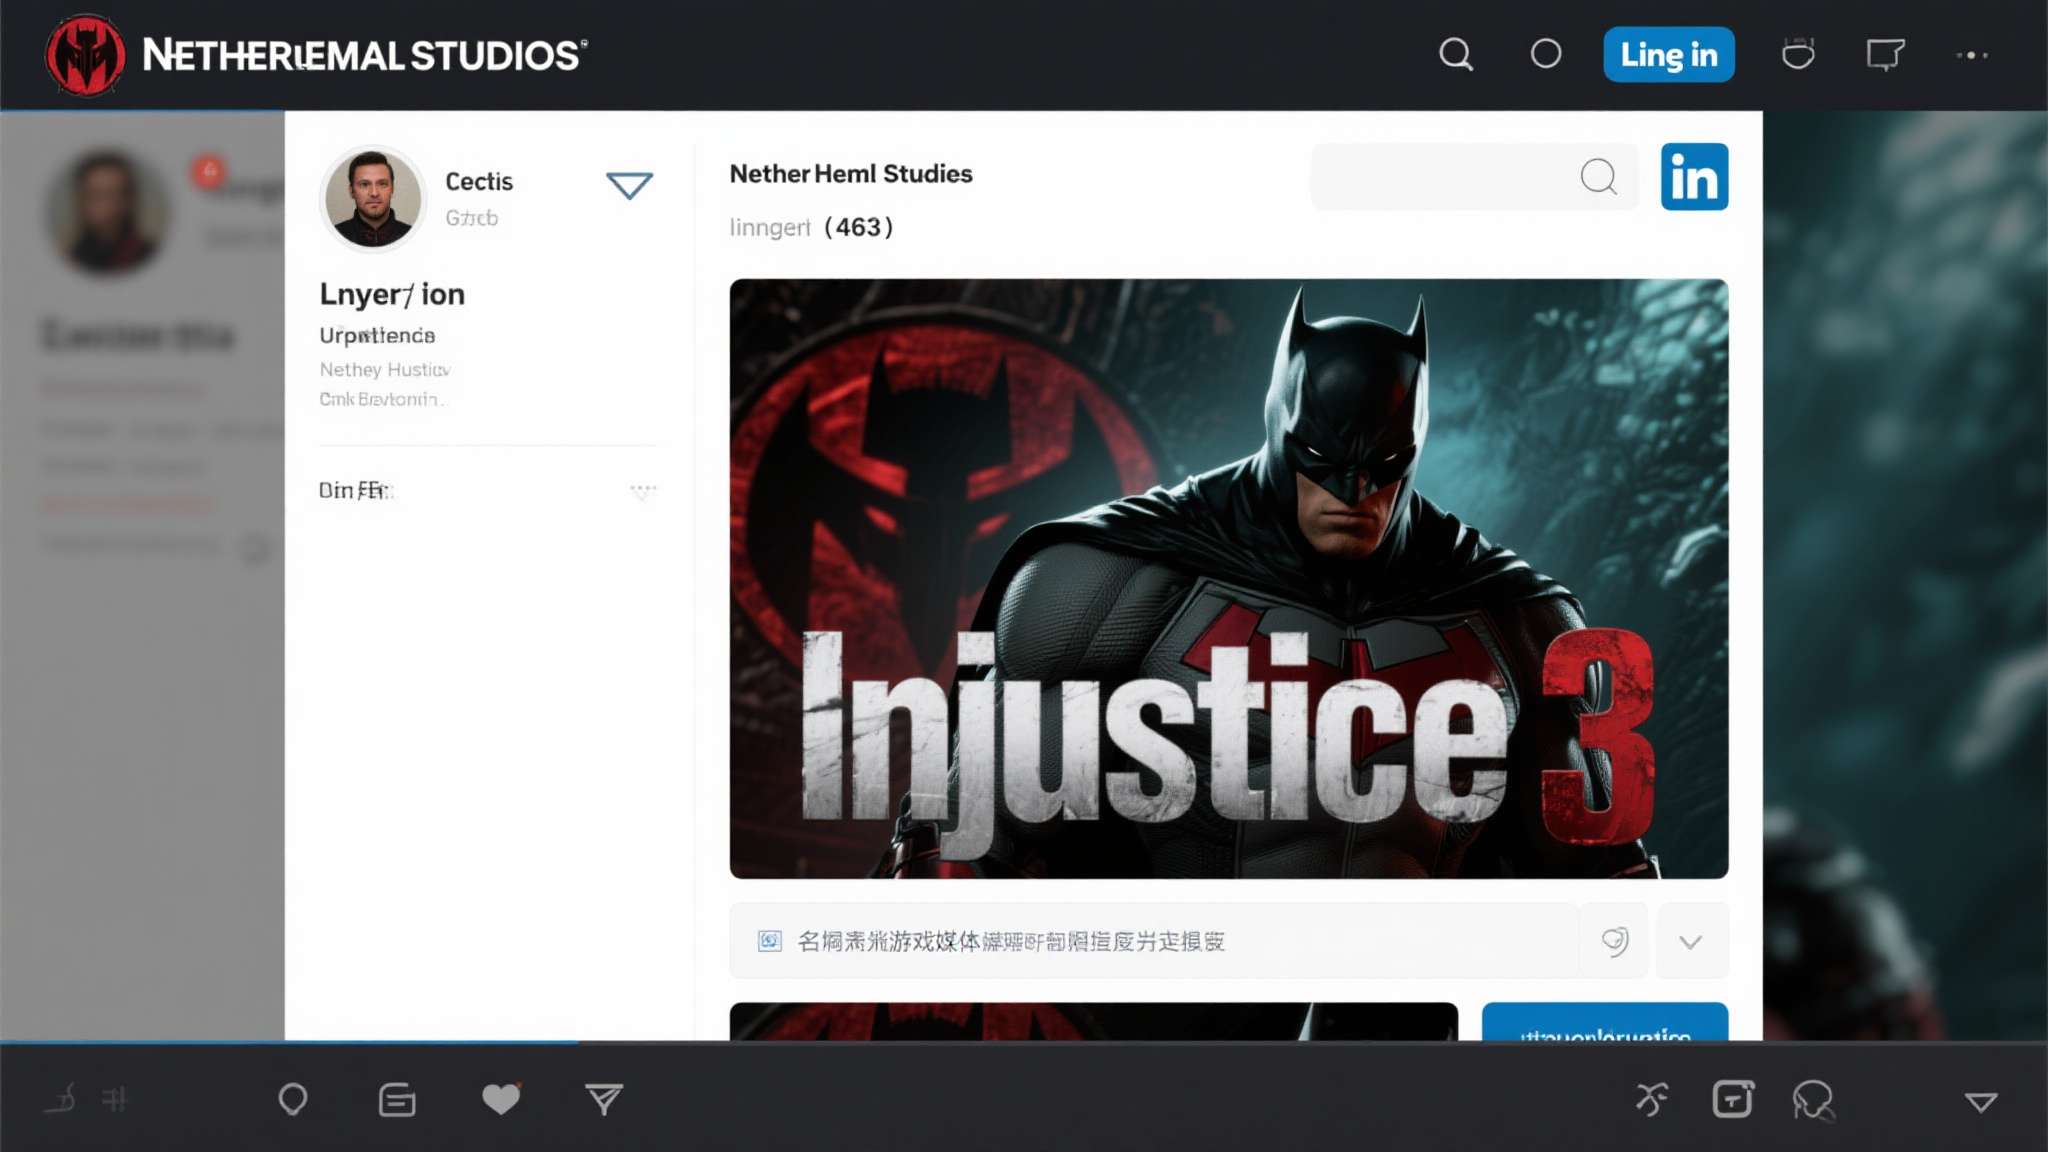
Task: Open Nether Heml Studies page title
Action: [851, 174]
